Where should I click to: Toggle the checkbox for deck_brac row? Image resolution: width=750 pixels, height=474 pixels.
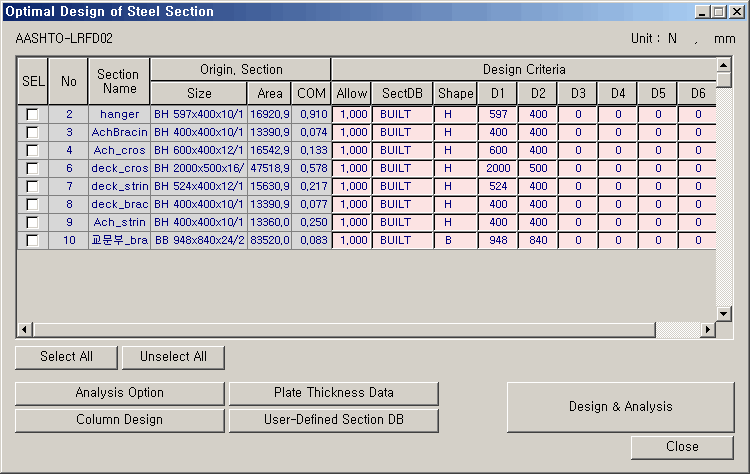click(33, 204)
